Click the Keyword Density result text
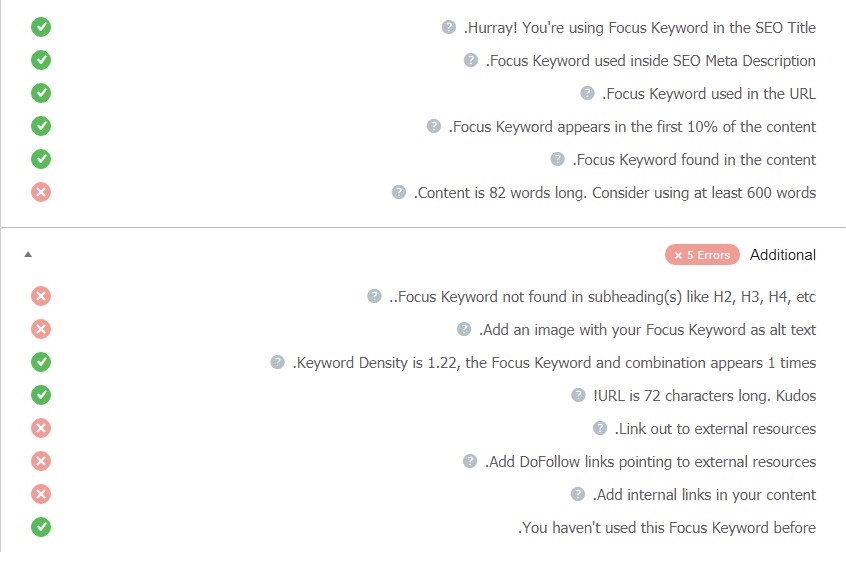 pyautogui.click(x=554, y=363)
